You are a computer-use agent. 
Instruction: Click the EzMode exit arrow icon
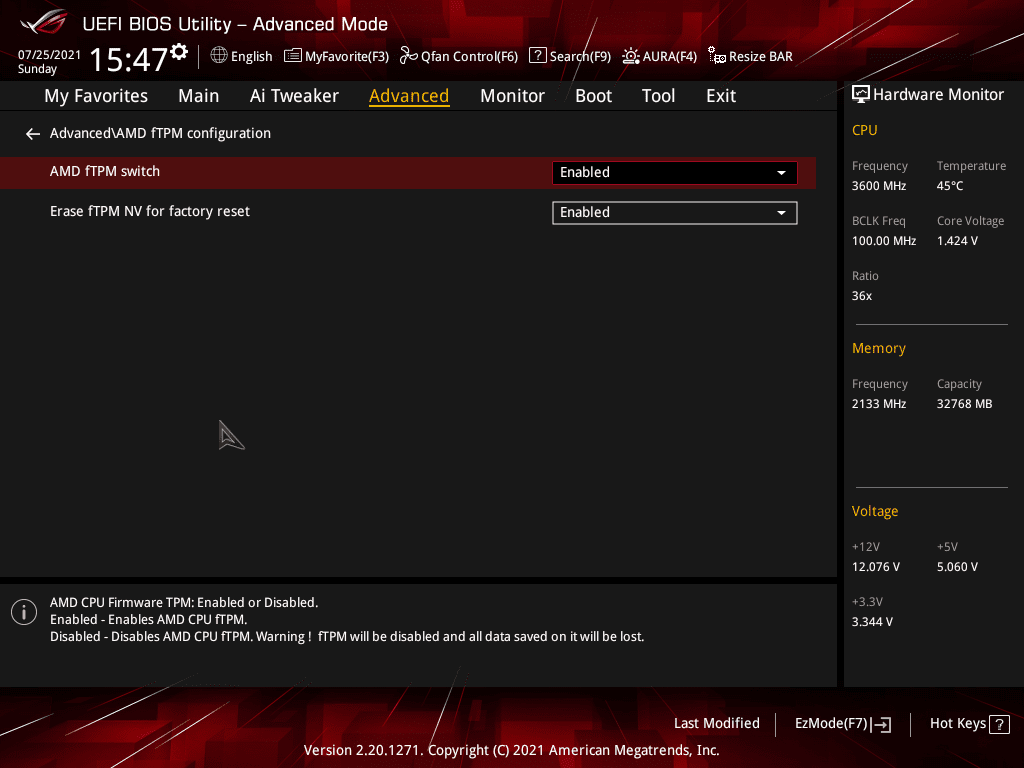[x=882, y=724]
